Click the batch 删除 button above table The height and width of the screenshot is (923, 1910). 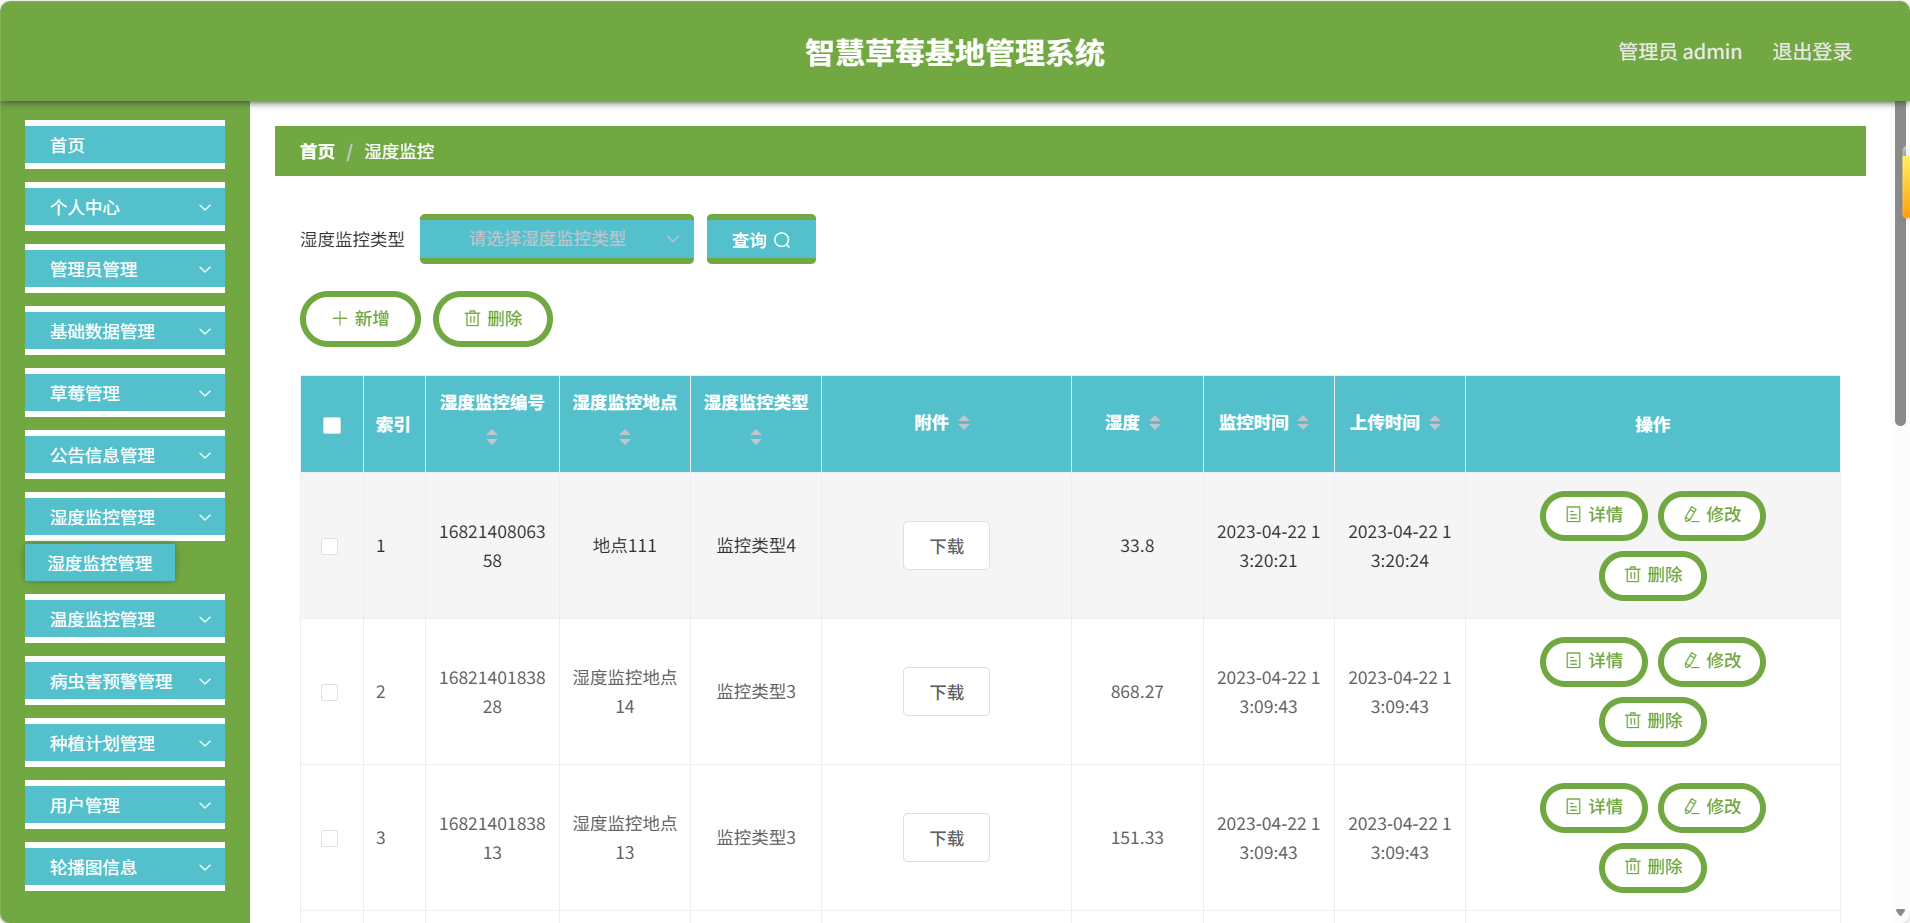(x=493, y=319)
